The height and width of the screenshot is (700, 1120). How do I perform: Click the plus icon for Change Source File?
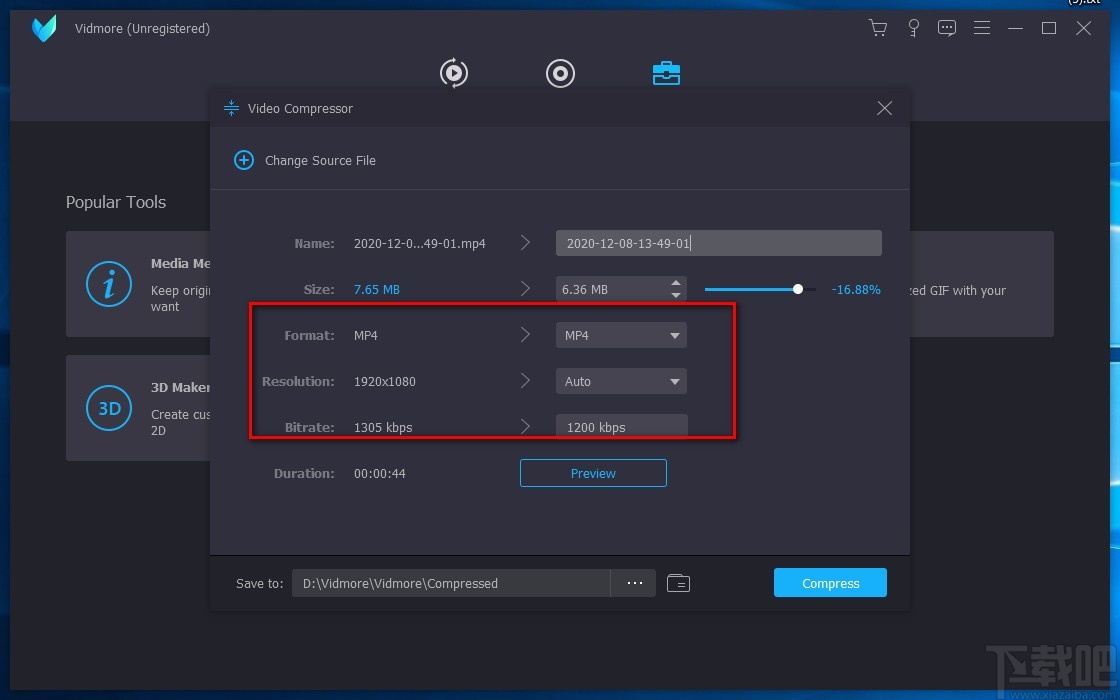pos(244,160)
